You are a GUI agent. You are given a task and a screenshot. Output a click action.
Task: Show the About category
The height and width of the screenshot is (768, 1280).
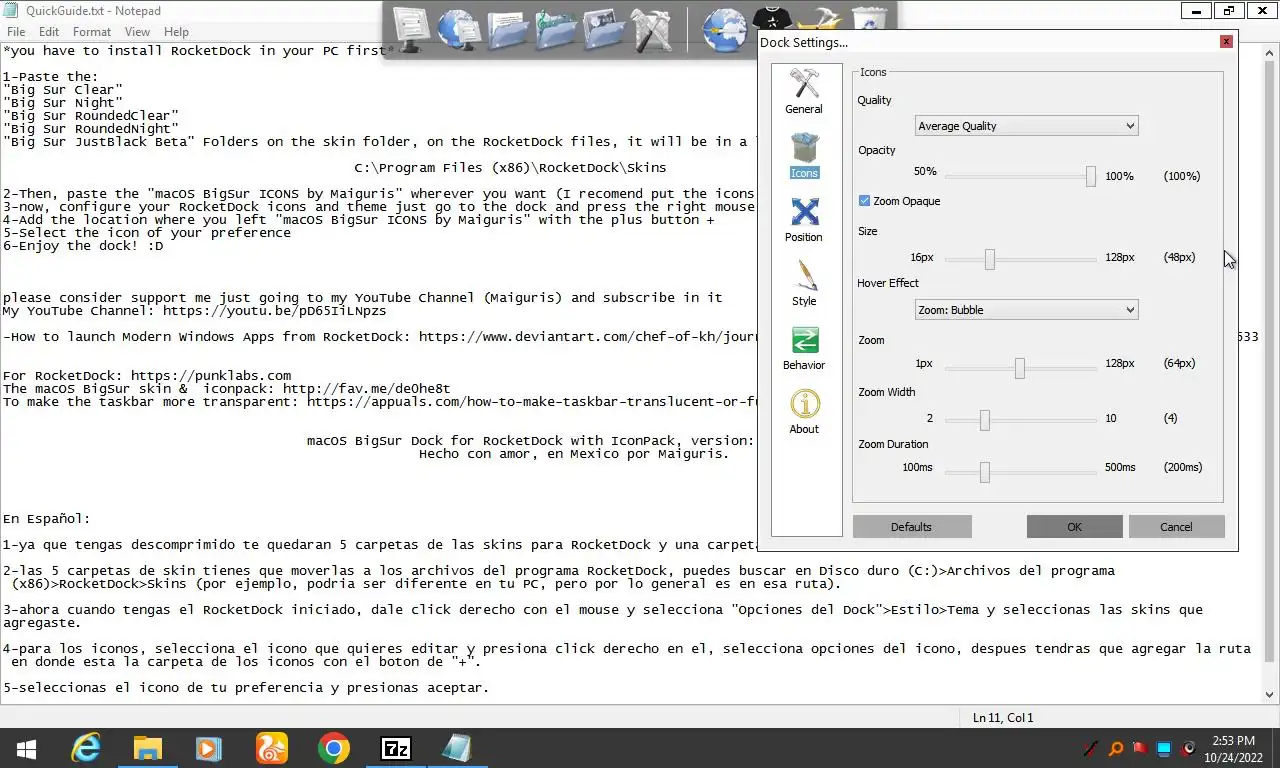coord(804,412)
